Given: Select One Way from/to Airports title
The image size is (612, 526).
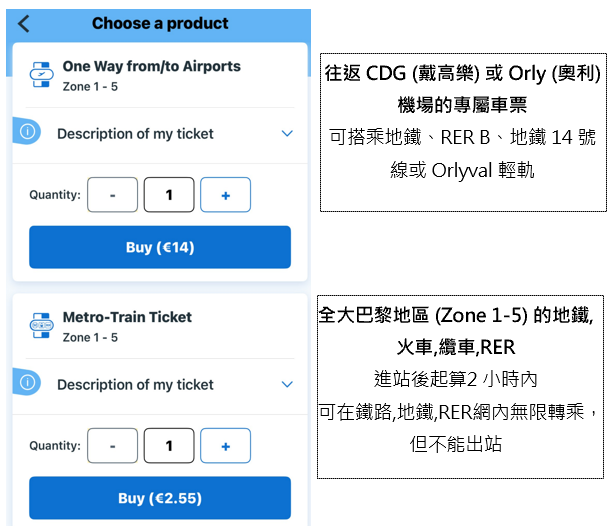Looking at the screenshot, I should pos(151,67).
